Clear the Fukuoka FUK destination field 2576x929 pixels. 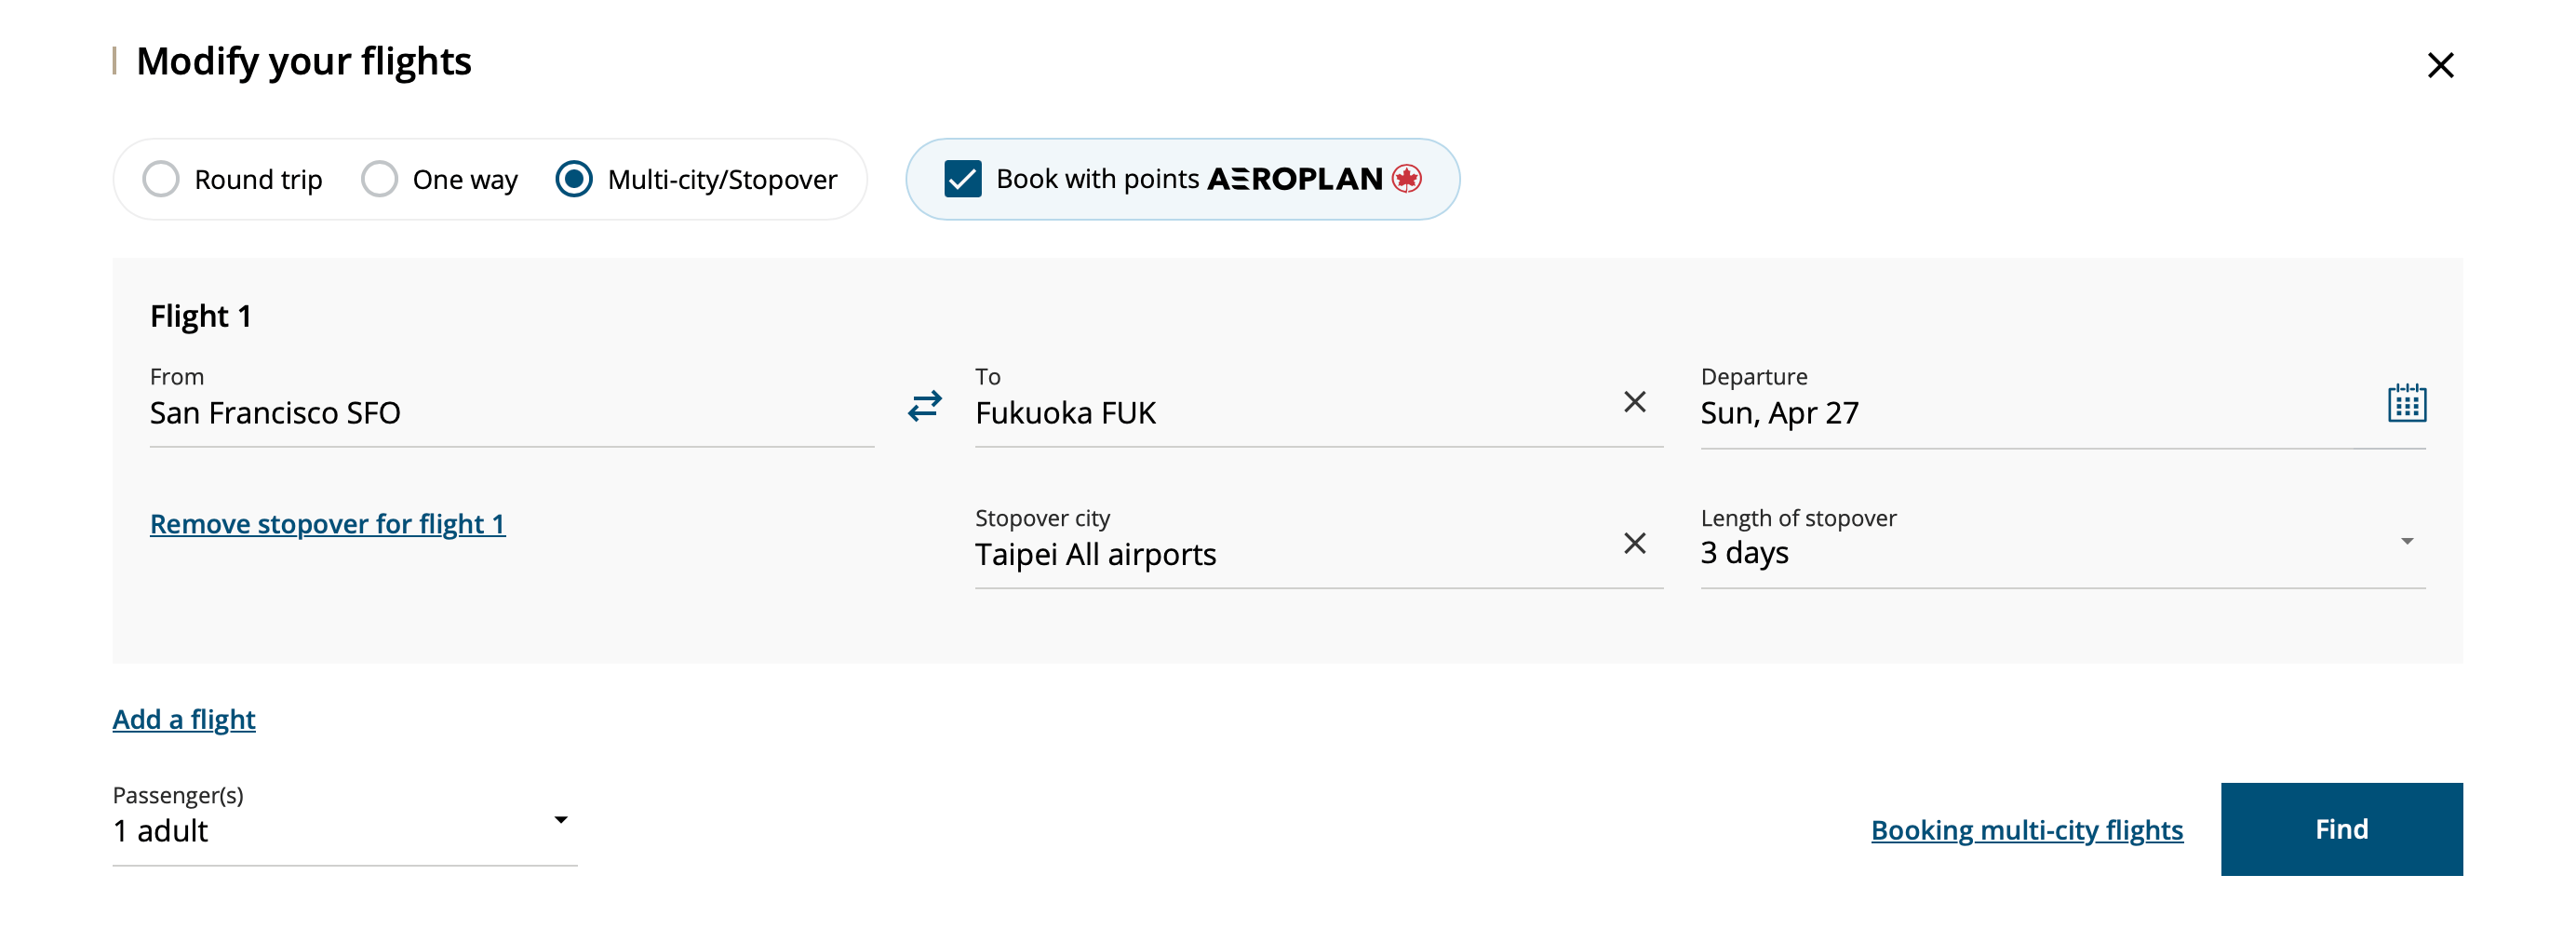[1634, 402]
